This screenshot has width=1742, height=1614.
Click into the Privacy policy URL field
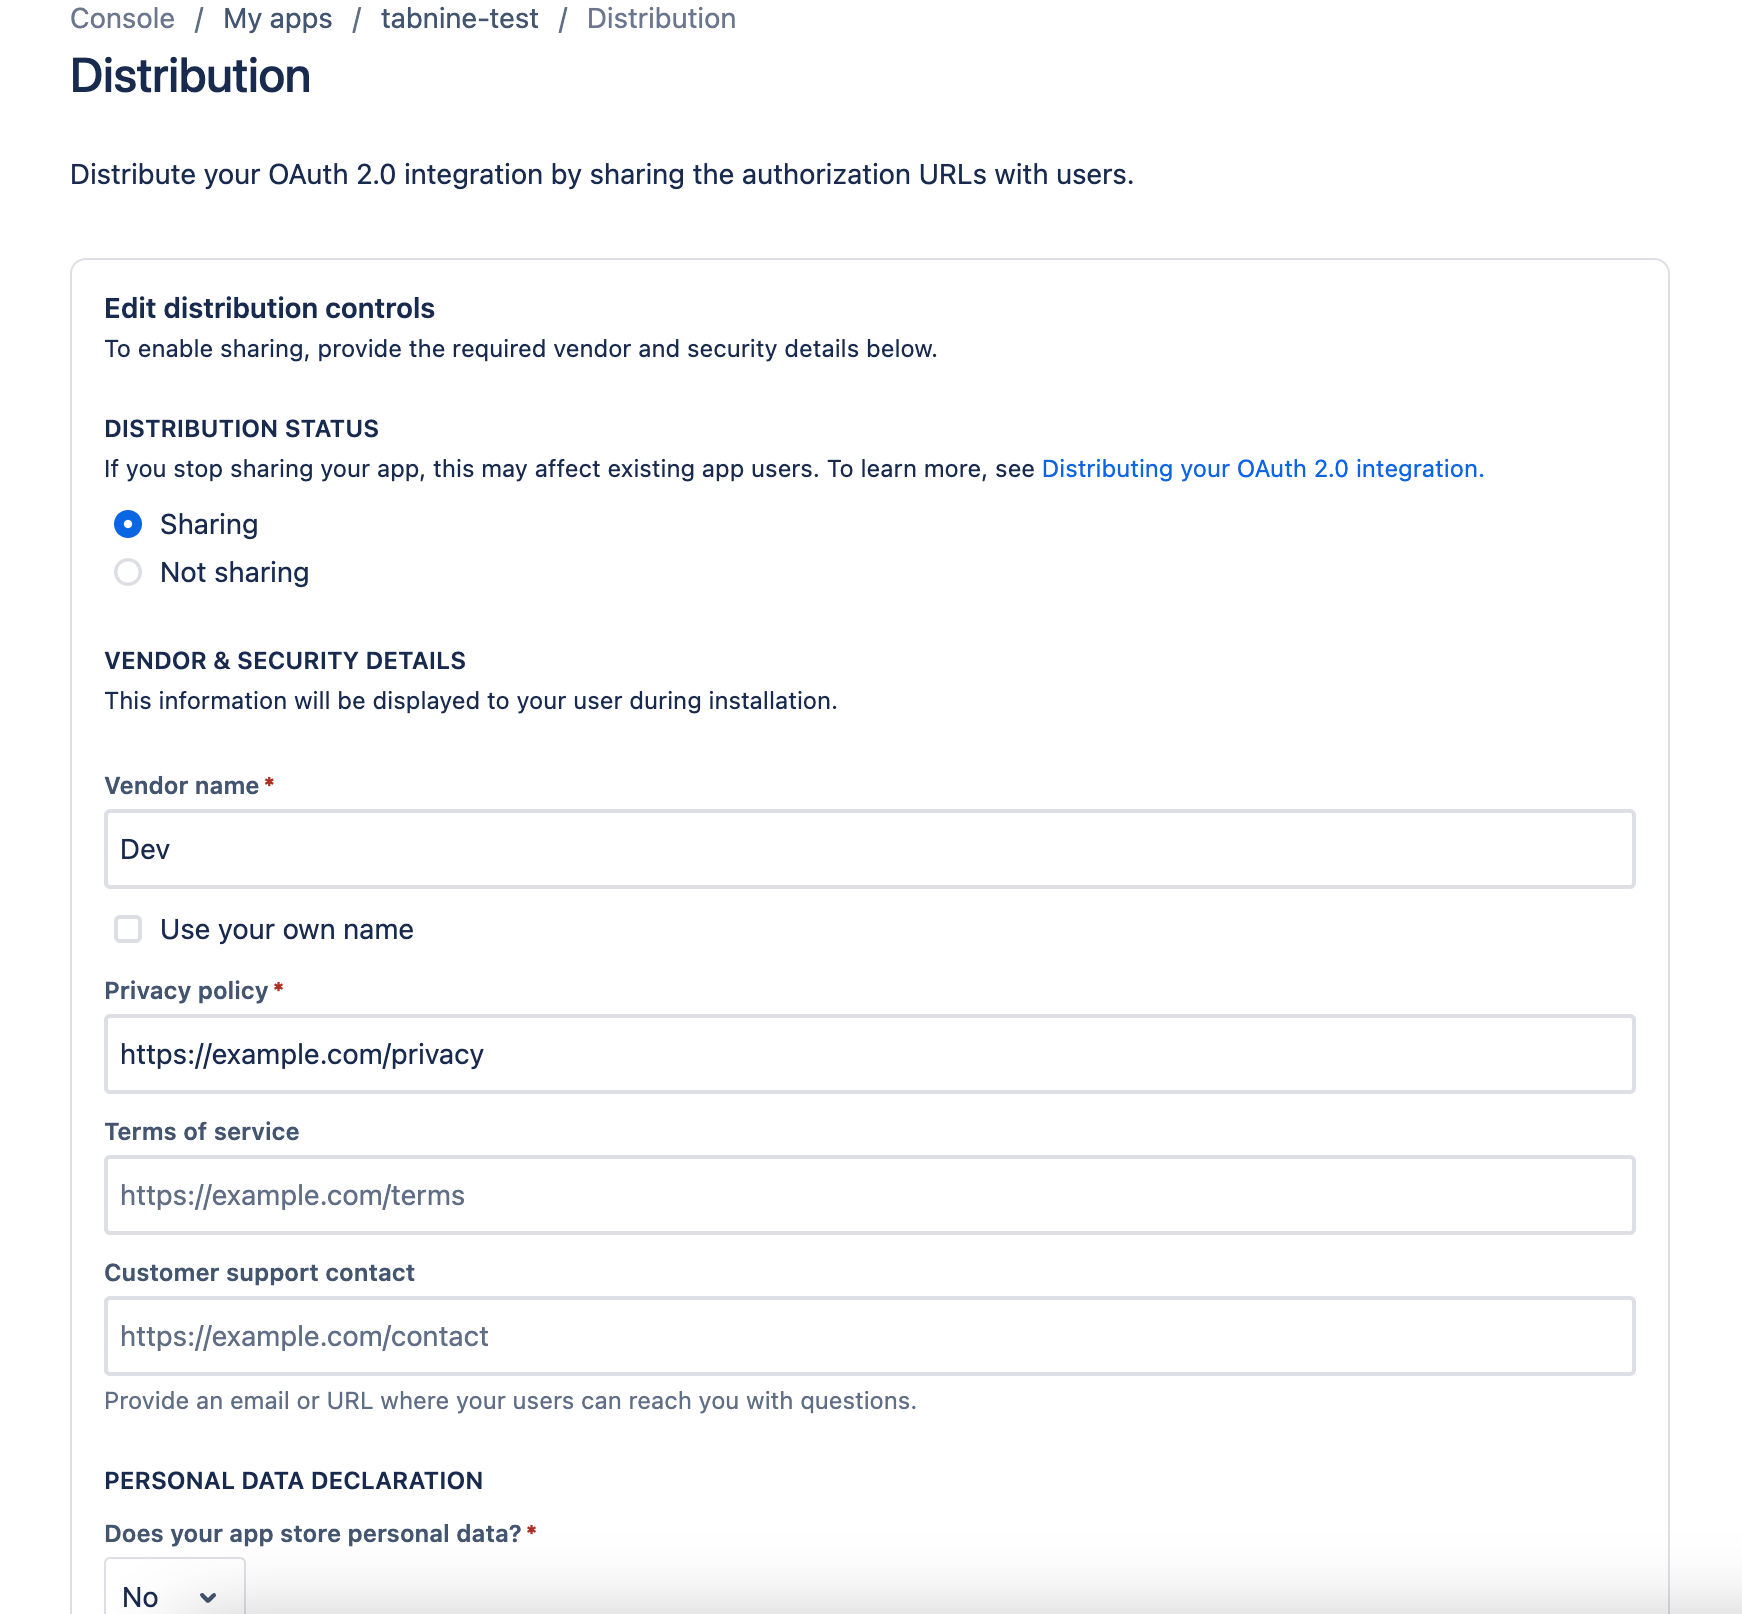(869, 1054)
